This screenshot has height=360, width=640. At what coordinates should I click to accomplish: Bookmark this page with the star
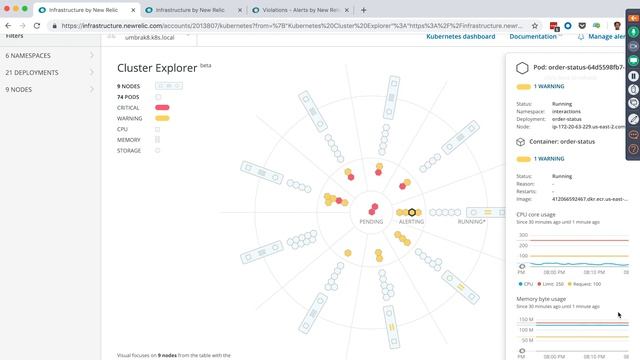(535, 26)
